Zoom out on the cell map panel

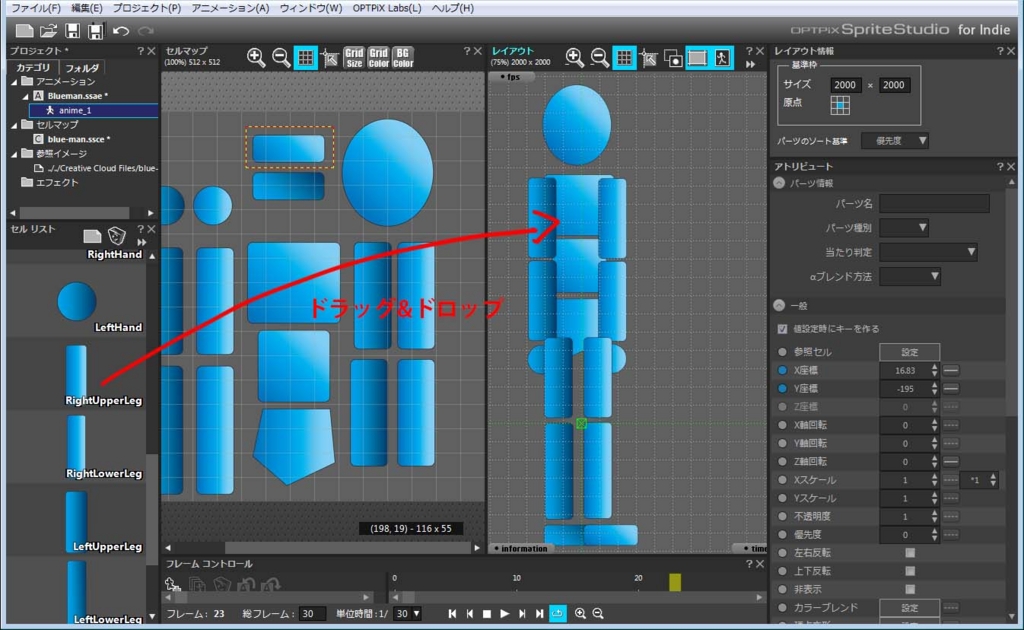(x=281, y=57)
